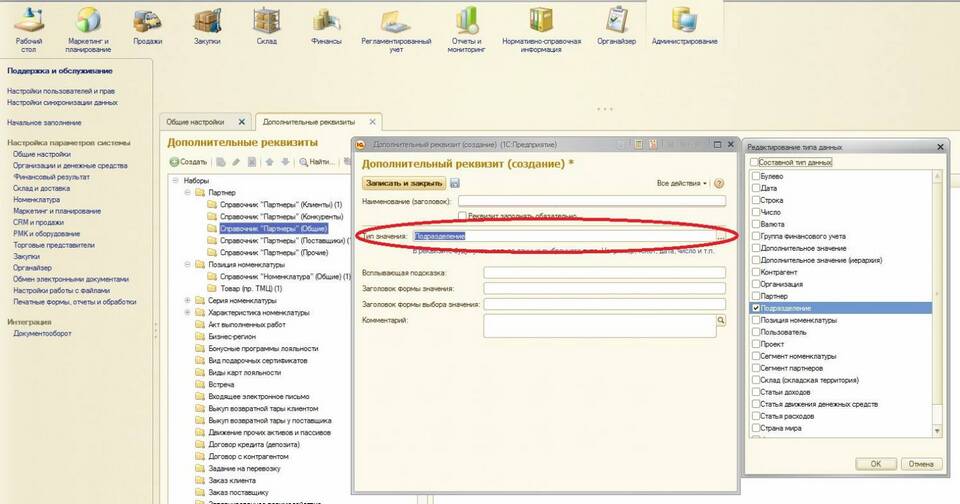This screenshot has height=504, width=960.
Task: Click the Наименование (заголовок) input field
Action: tap(590, 201)
